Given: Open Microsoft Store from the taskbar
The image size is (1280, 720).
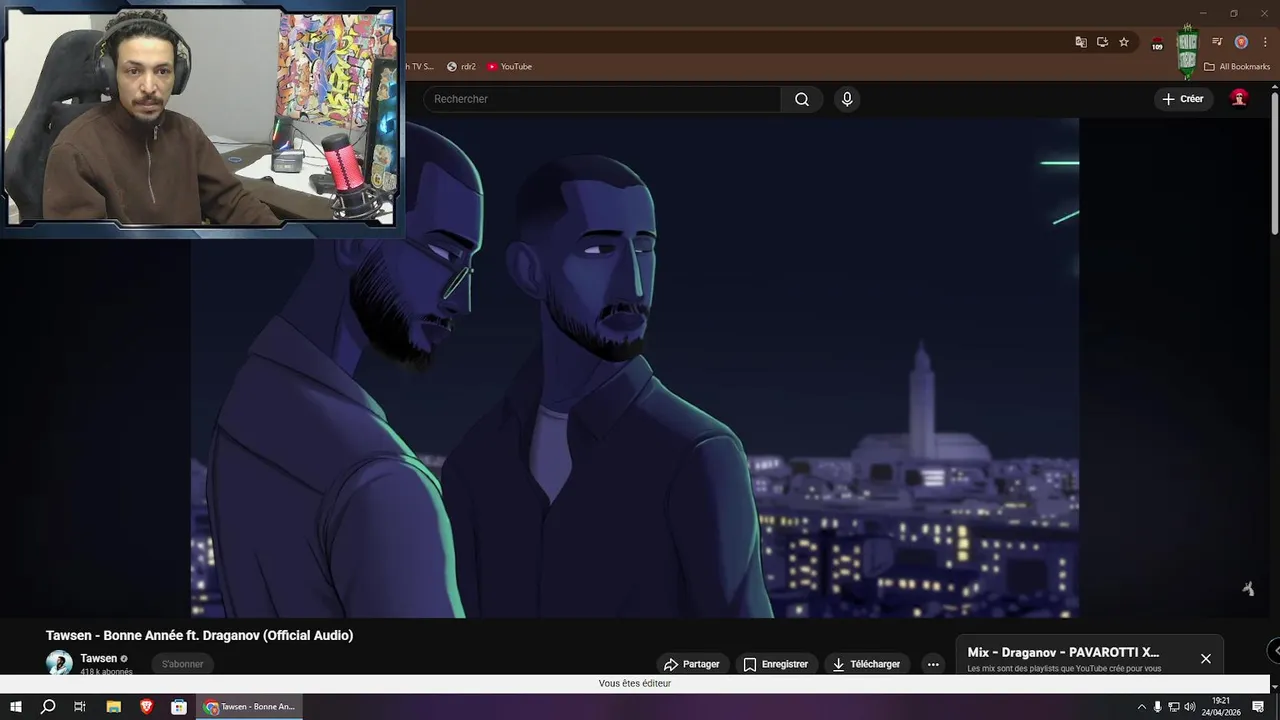Looking at the screenshot, I should [179, 707].
